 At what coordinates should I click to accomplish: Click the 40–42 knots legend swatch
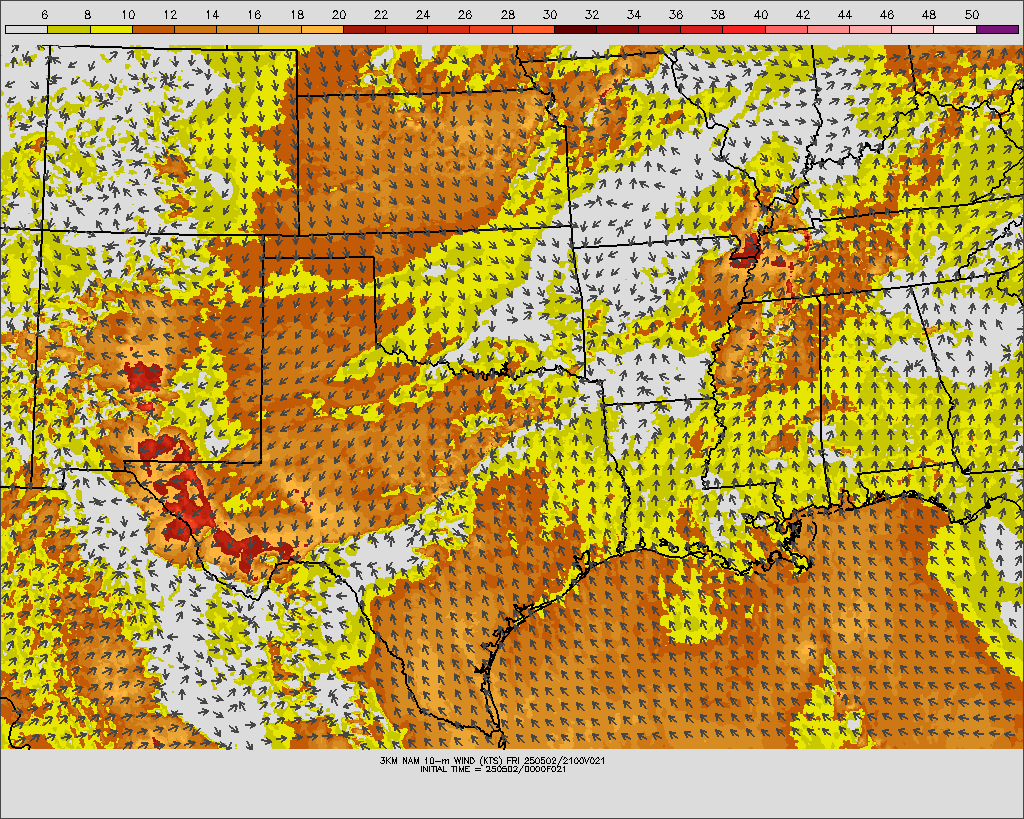[x=786, y=29]
